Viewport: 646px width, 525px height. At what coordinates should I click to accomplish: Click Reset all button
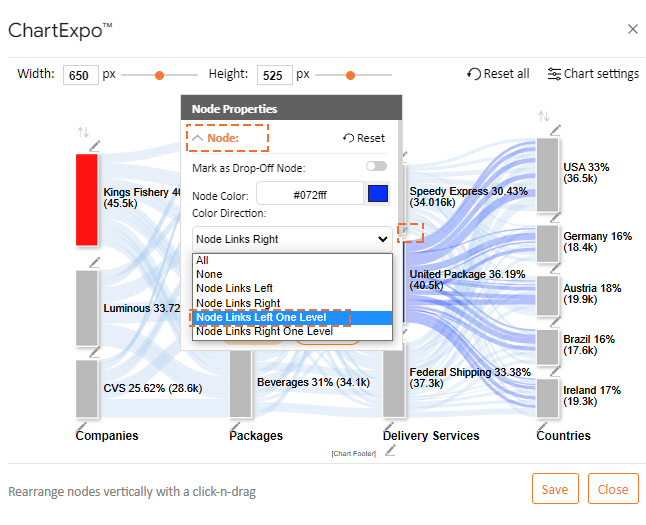click(x=498, y=74)
